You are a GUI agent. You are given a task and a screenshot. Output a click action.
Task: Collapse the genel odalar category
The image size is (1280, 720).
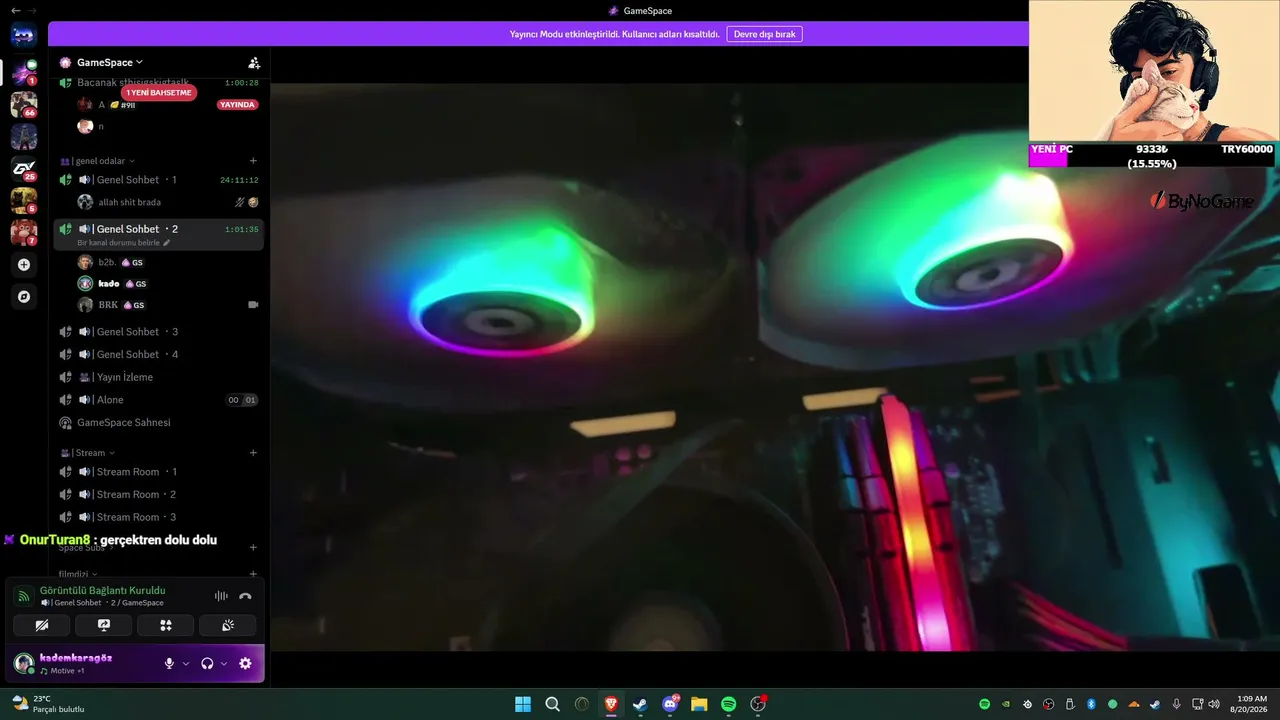pos(97,161)
